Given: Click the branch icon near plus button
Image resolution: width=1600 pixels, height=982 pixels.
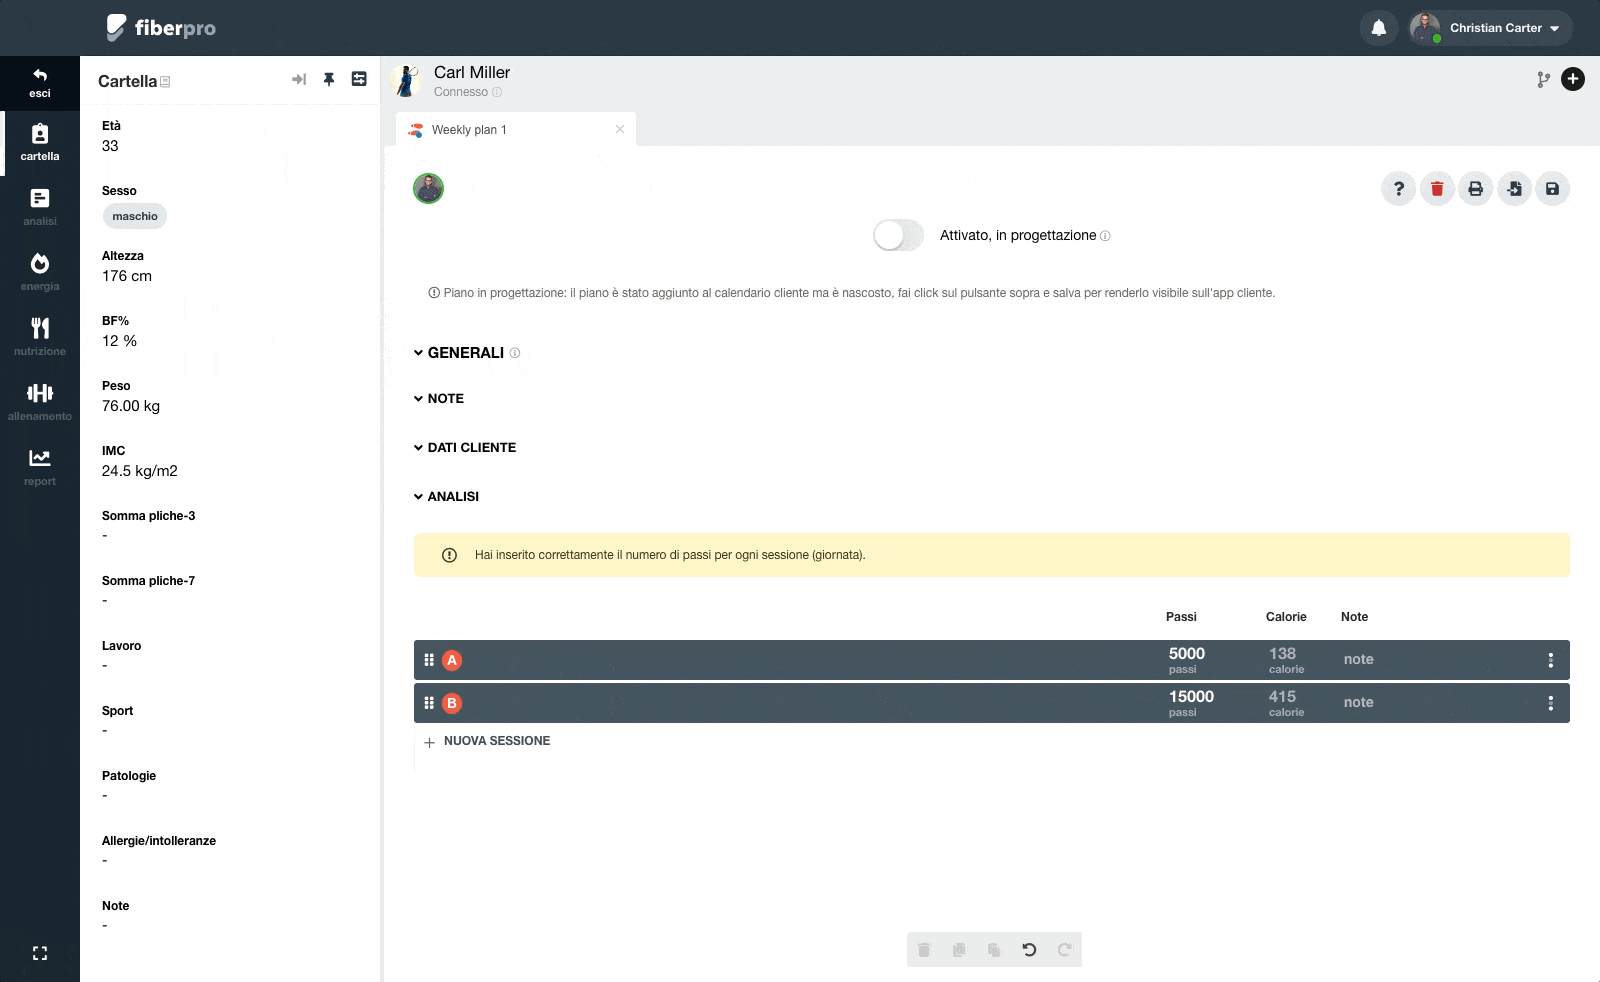Looking at the screenshot, I should tap(1544, 79).
